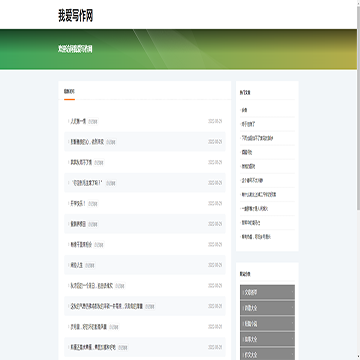The image size is (360, 360).
Task: Open the article title that begins with a quotation mark
Action: point(87,183)
